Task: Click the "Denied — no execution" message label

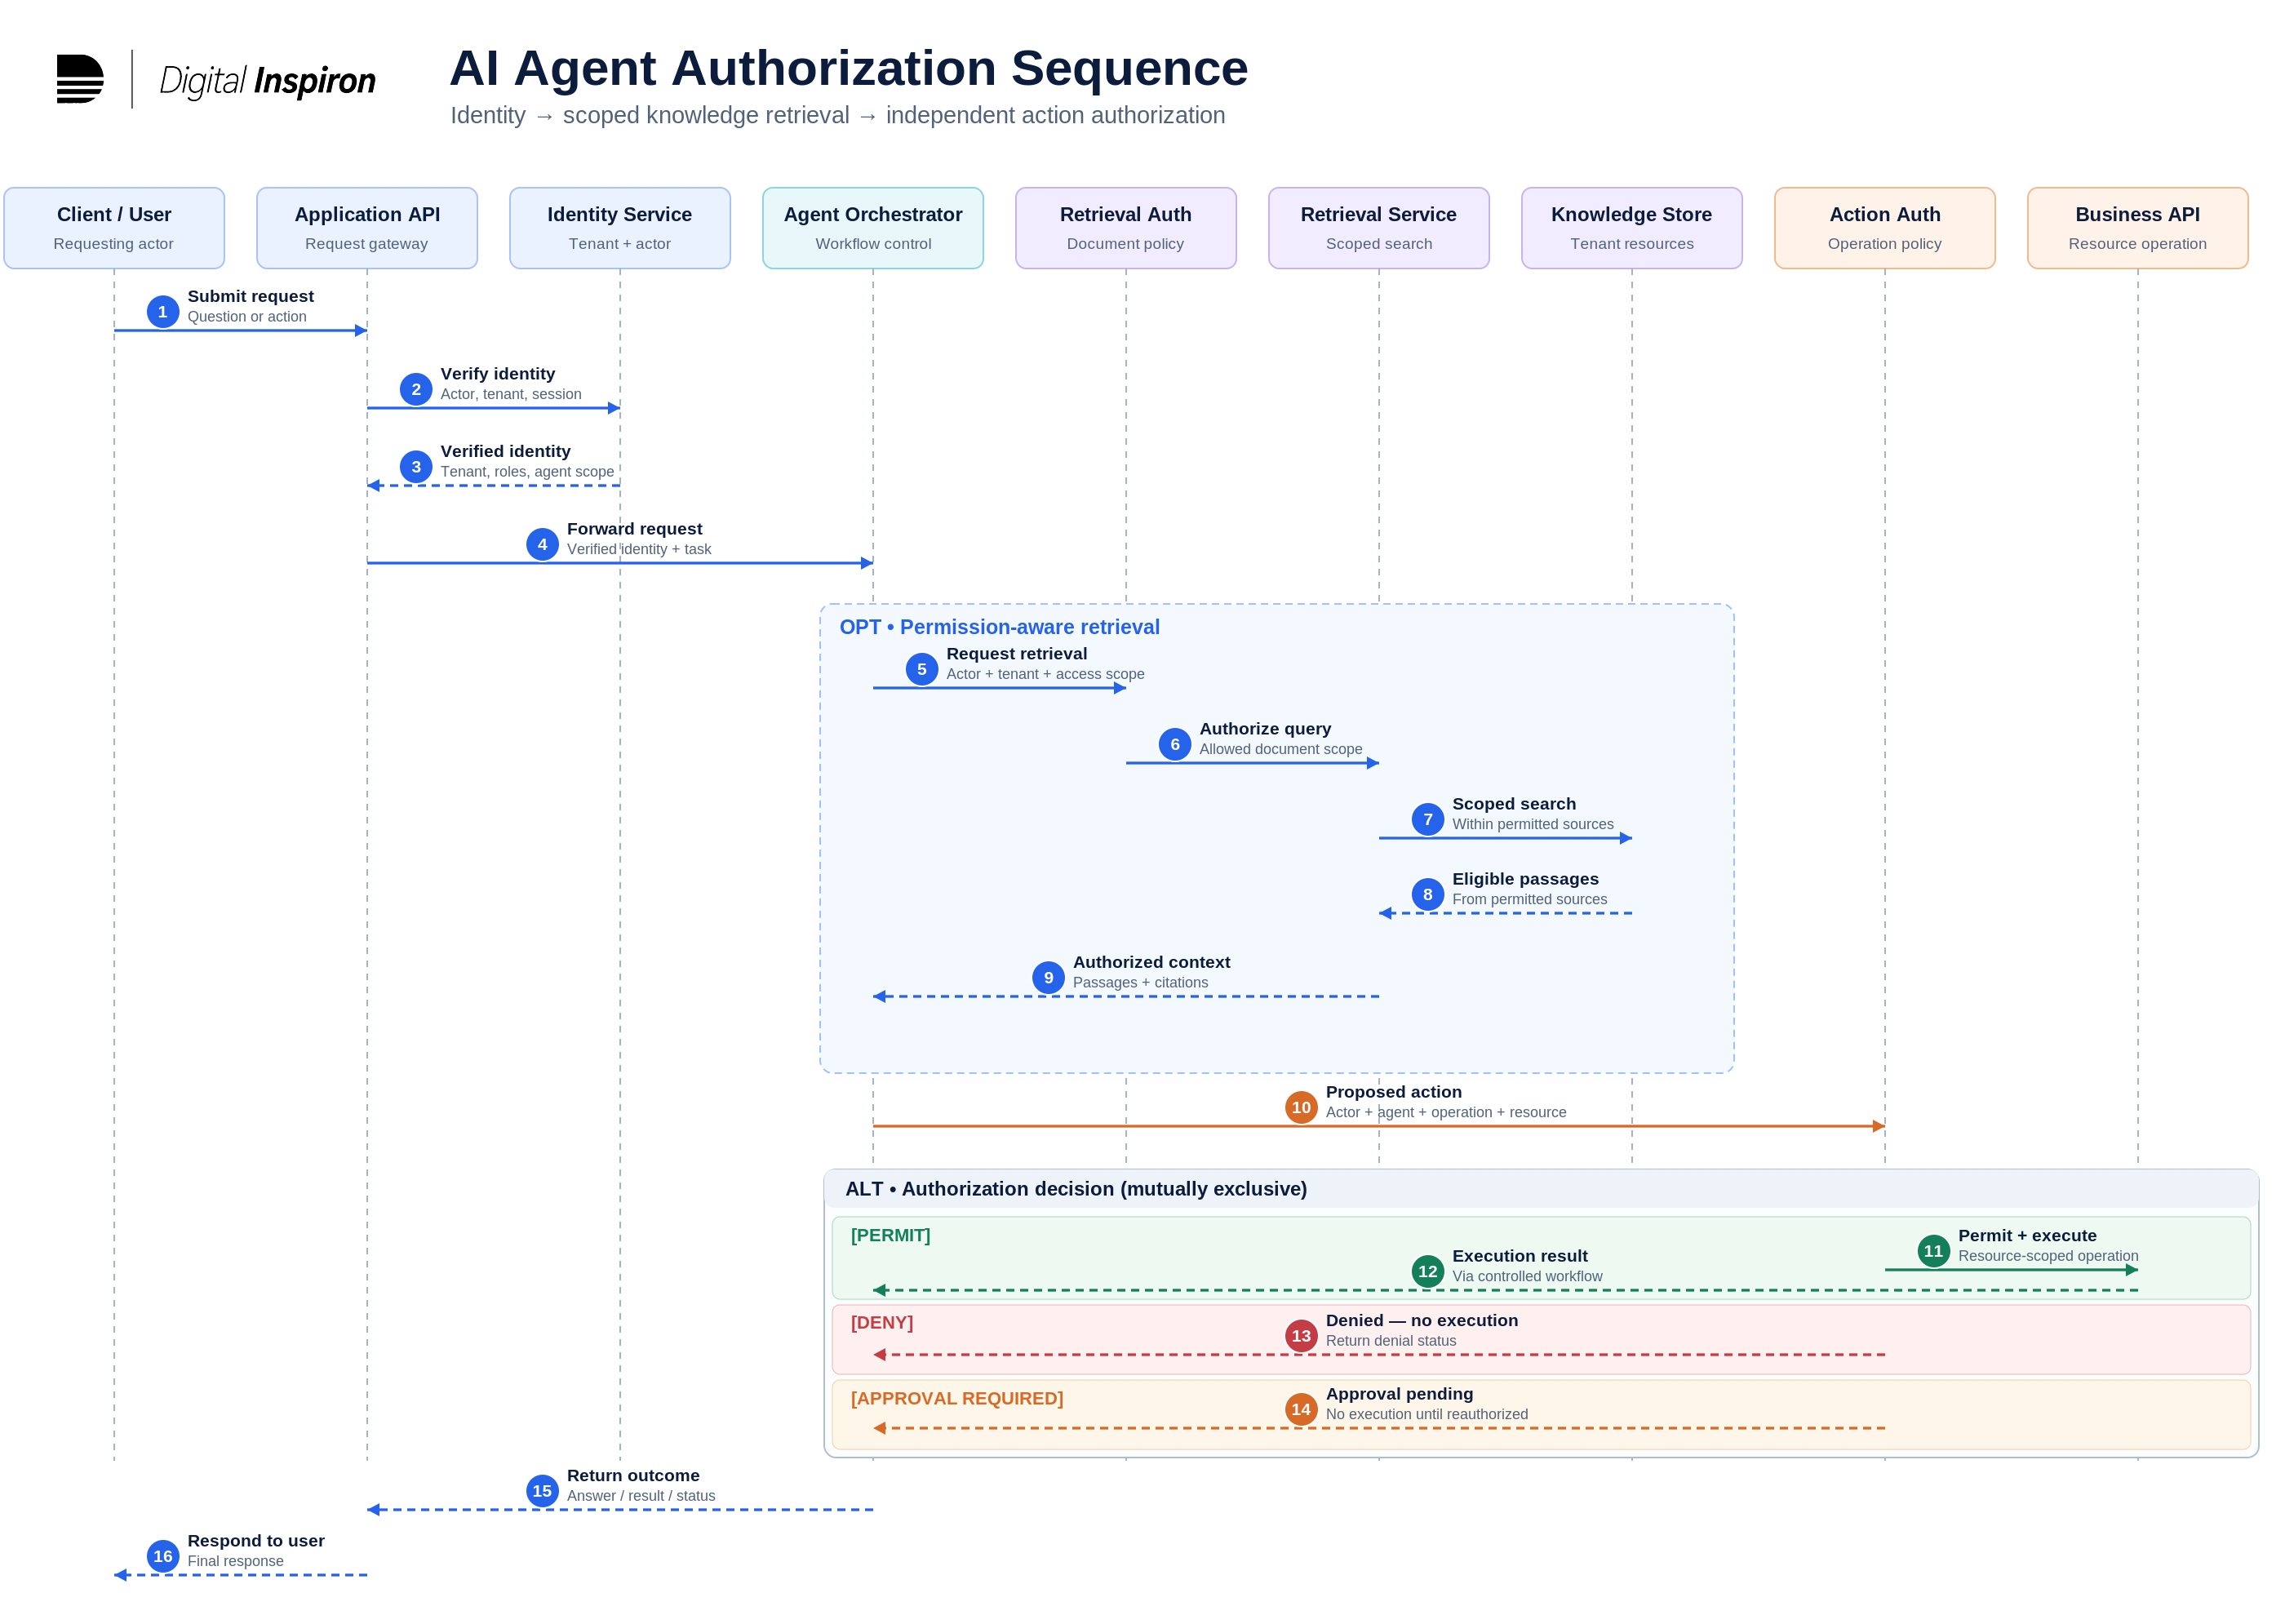Action: [1422, 1321]
